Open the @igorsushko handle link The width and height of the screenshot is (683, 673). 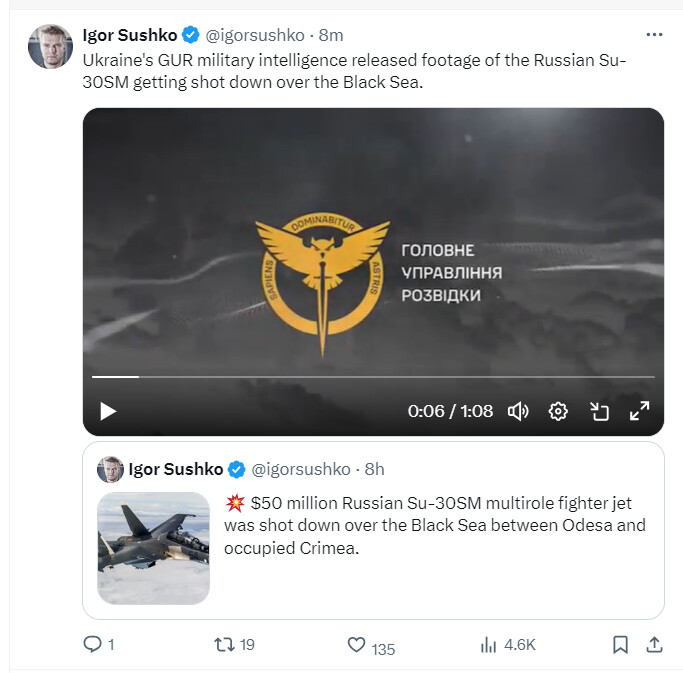[x=255, y=35]
